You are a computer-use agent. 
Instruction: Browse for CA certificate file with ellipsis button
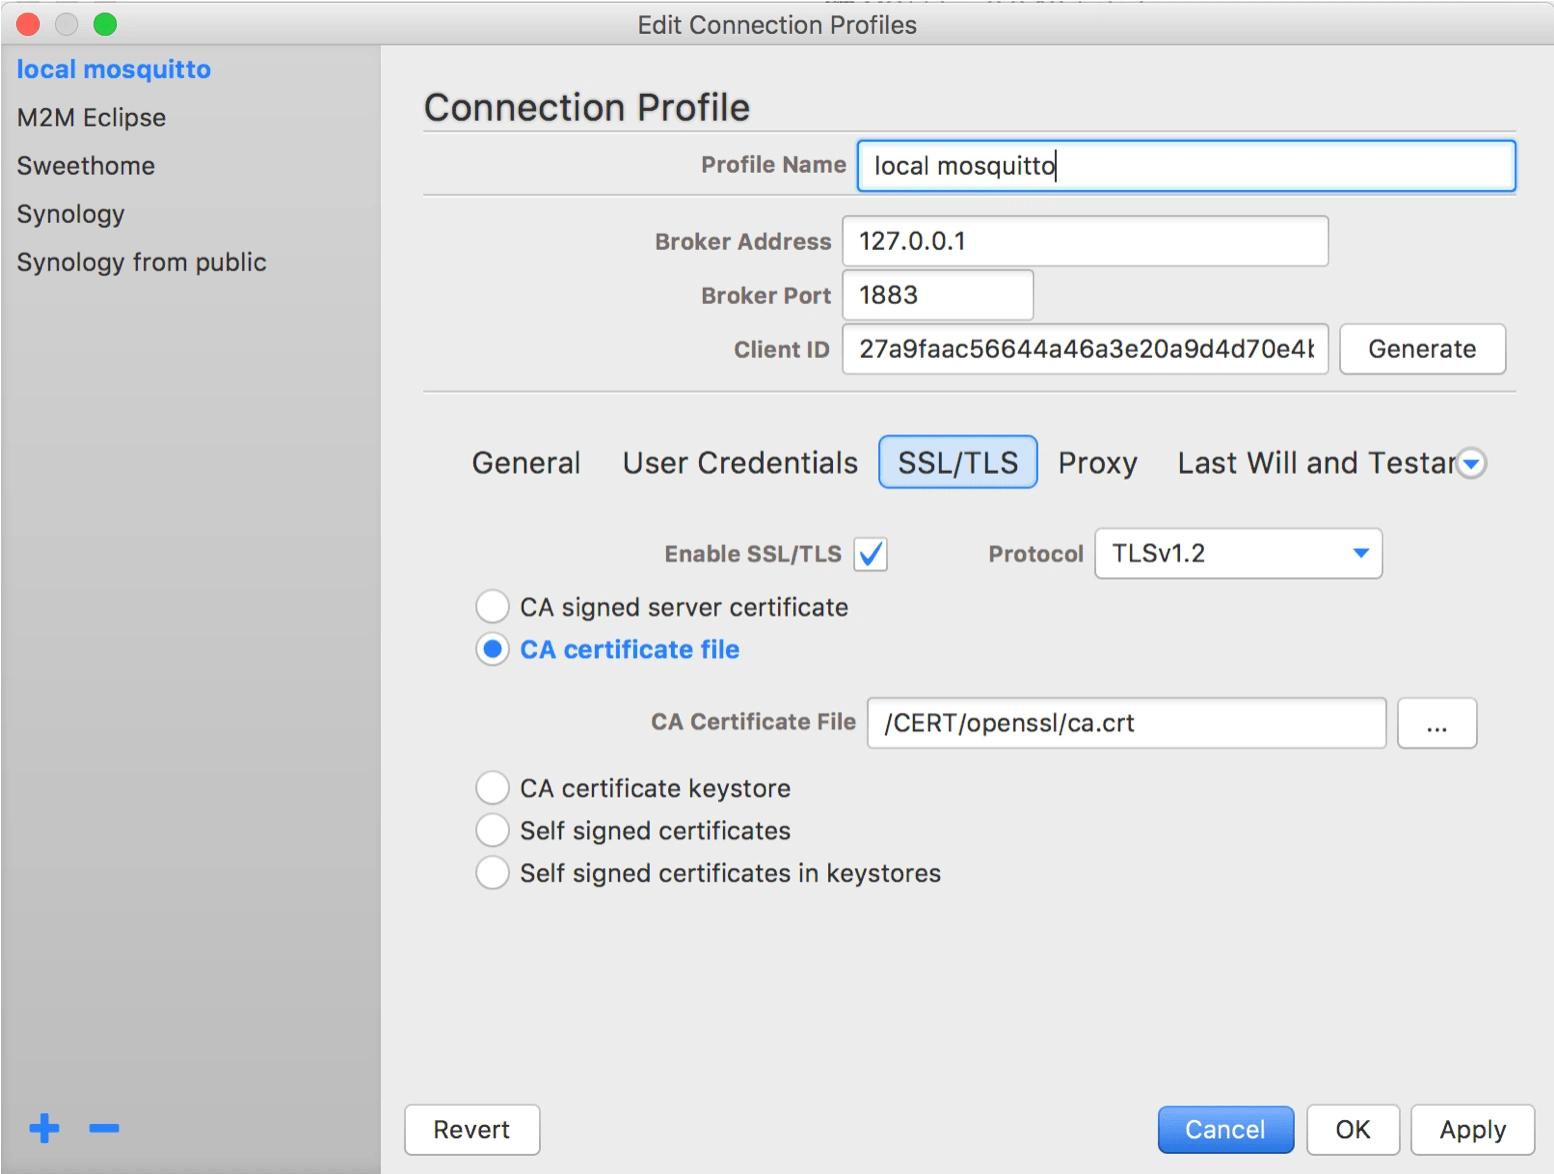point(1436,723)
